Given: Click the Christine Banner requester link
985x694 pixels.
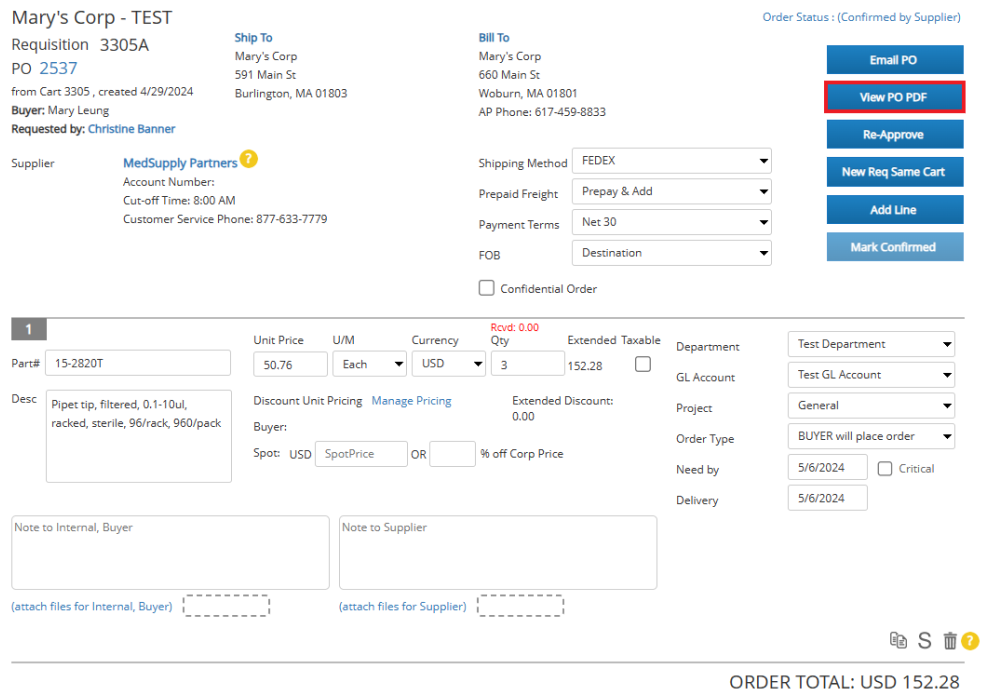Looking at the screenshot, I should 131,128.
